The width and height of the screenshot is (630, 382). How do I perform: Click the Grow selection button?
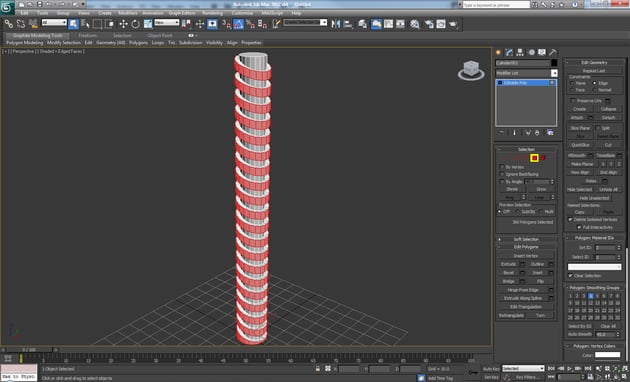541,189
